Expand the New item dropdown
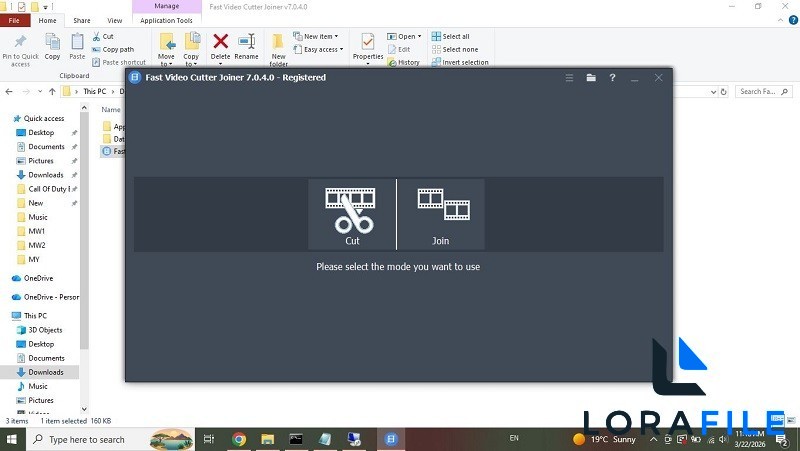The image size is (800, 451). (315, 36)
